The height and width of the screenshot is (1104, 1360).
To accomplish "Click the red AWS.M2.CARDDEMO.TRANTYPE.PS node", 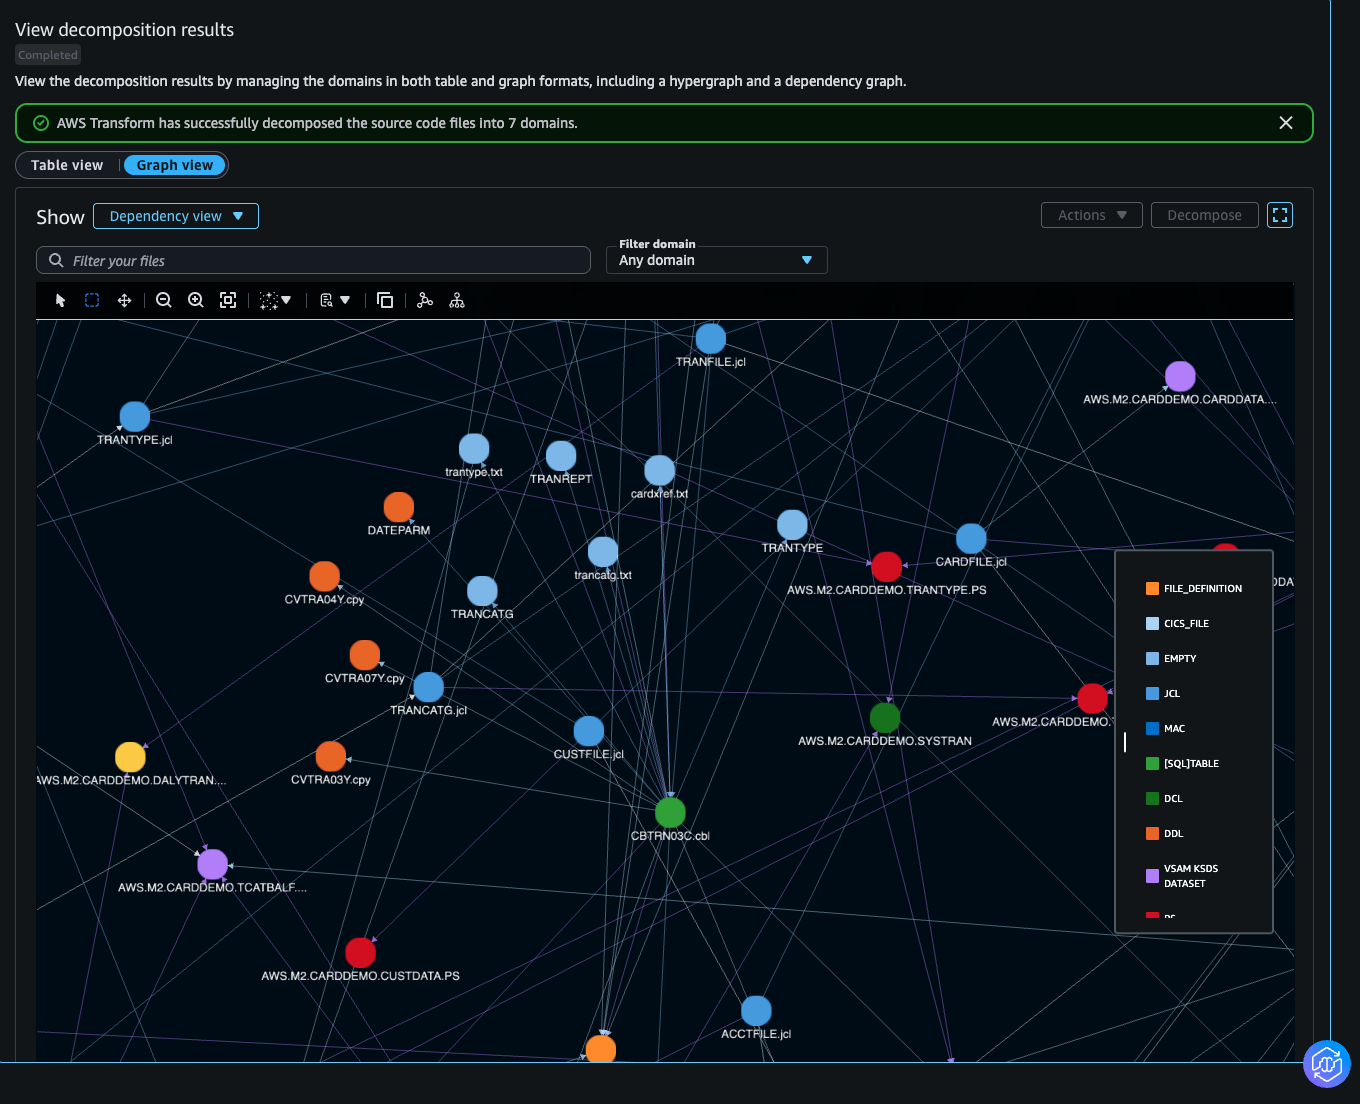I will 887,567.
